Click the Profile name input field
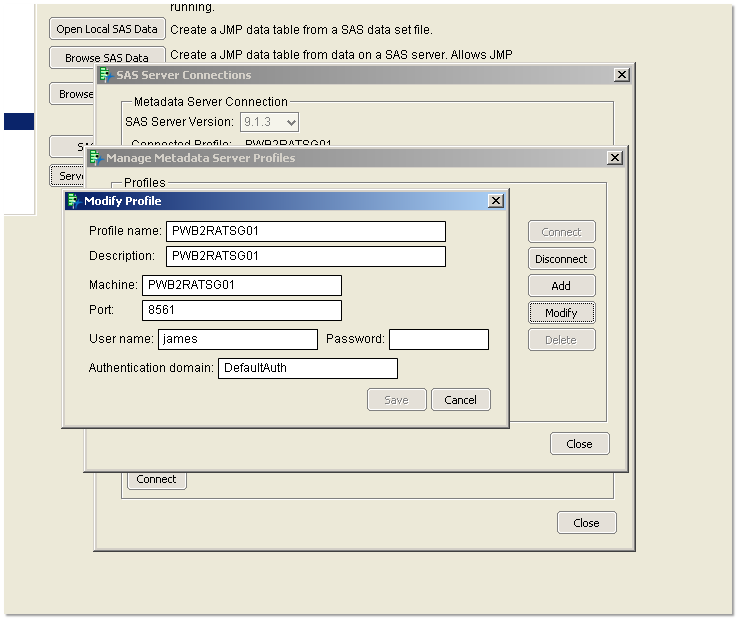This screenshot has width=737, height=619. click(x=306, y=231)
